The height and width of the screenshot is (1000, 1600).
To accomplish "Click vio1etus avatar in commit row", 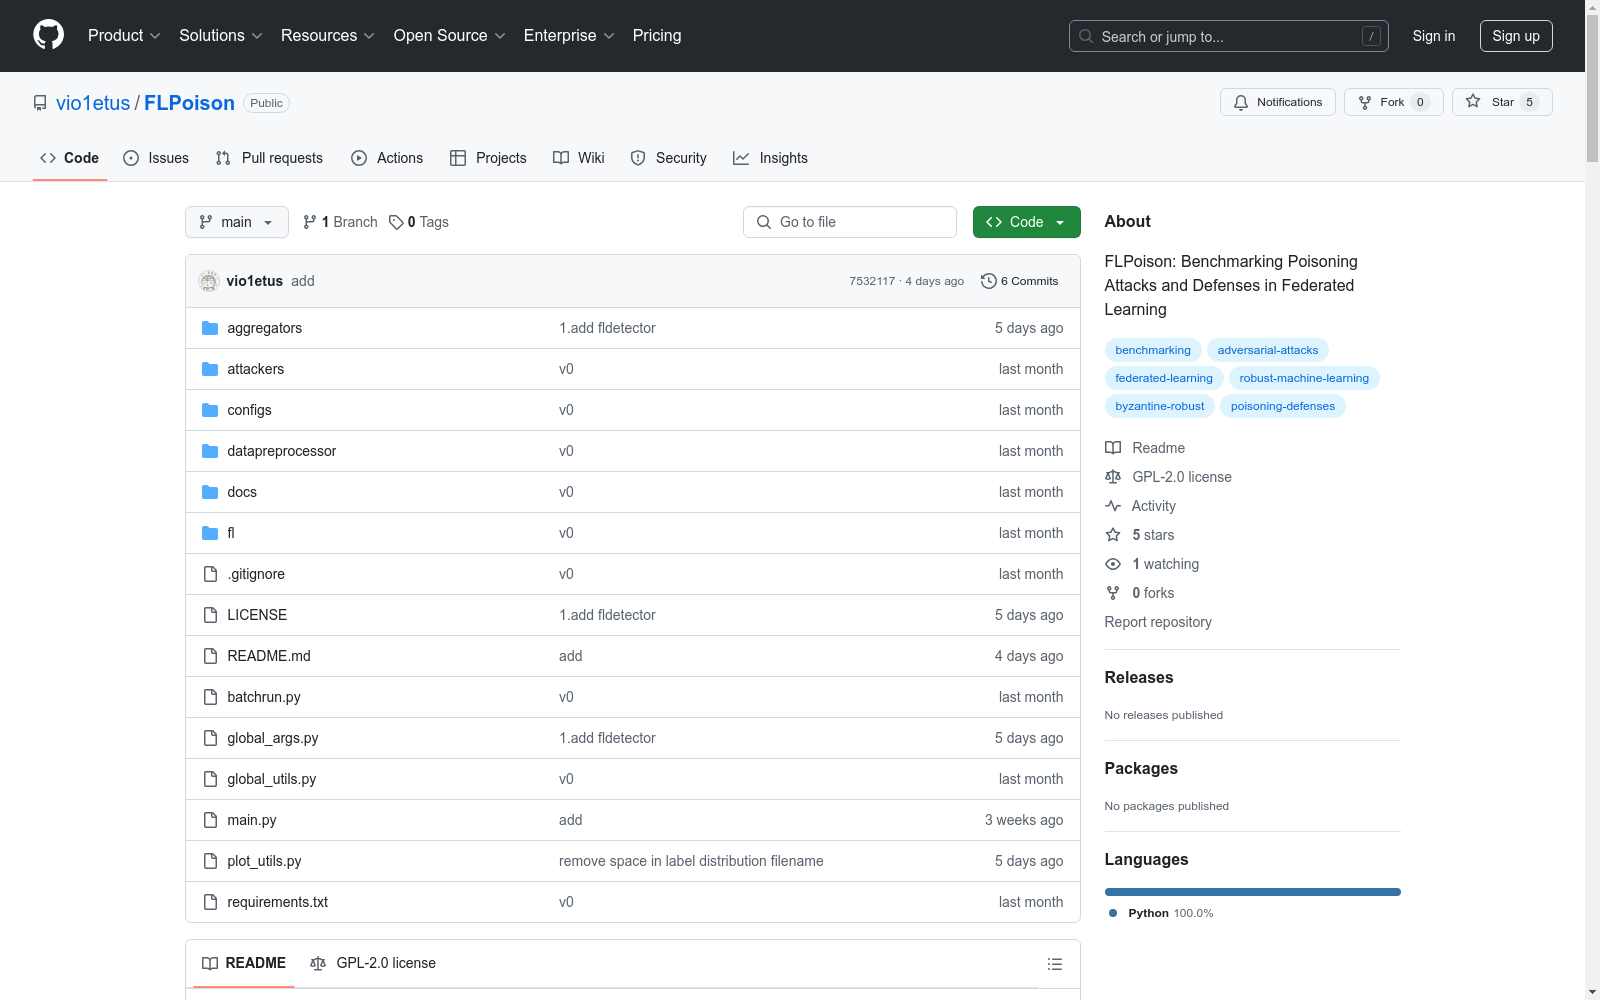I will (209, 281).
